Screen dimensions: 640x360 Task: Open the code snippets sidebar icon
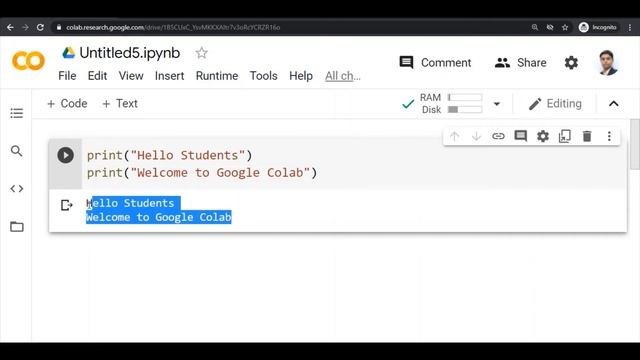pyautogui.click(x=17, y=189)
